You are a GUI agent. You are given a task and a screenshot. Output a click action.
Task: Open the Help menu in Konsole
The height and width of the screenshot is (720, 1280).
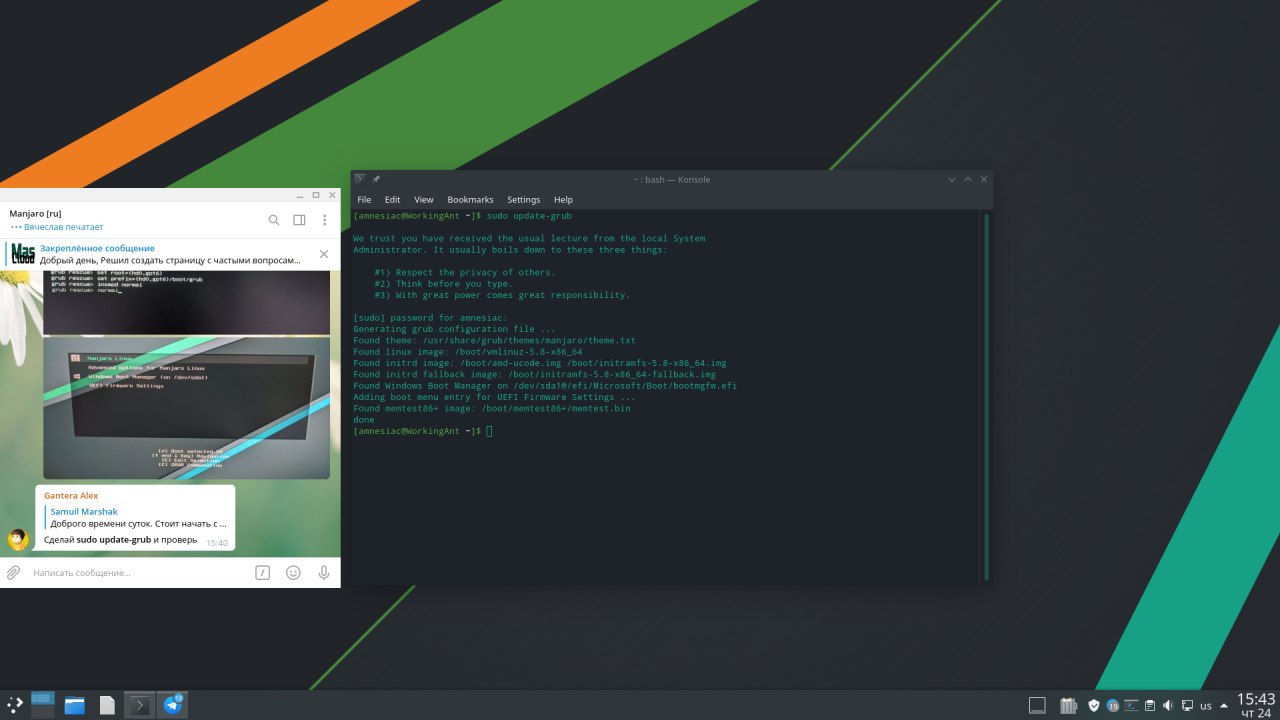pos(563,199)
